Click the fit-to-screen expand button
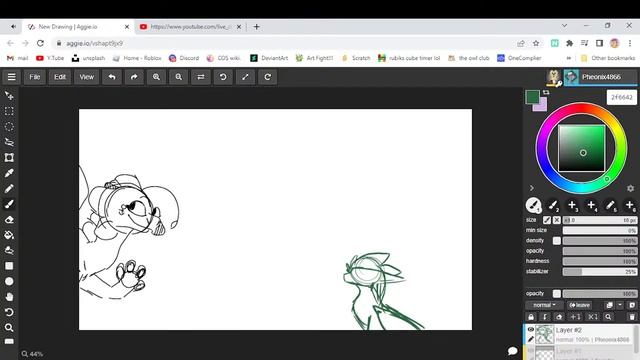The image size is (640, 360). pyautogui.click(x=245, y=77)
